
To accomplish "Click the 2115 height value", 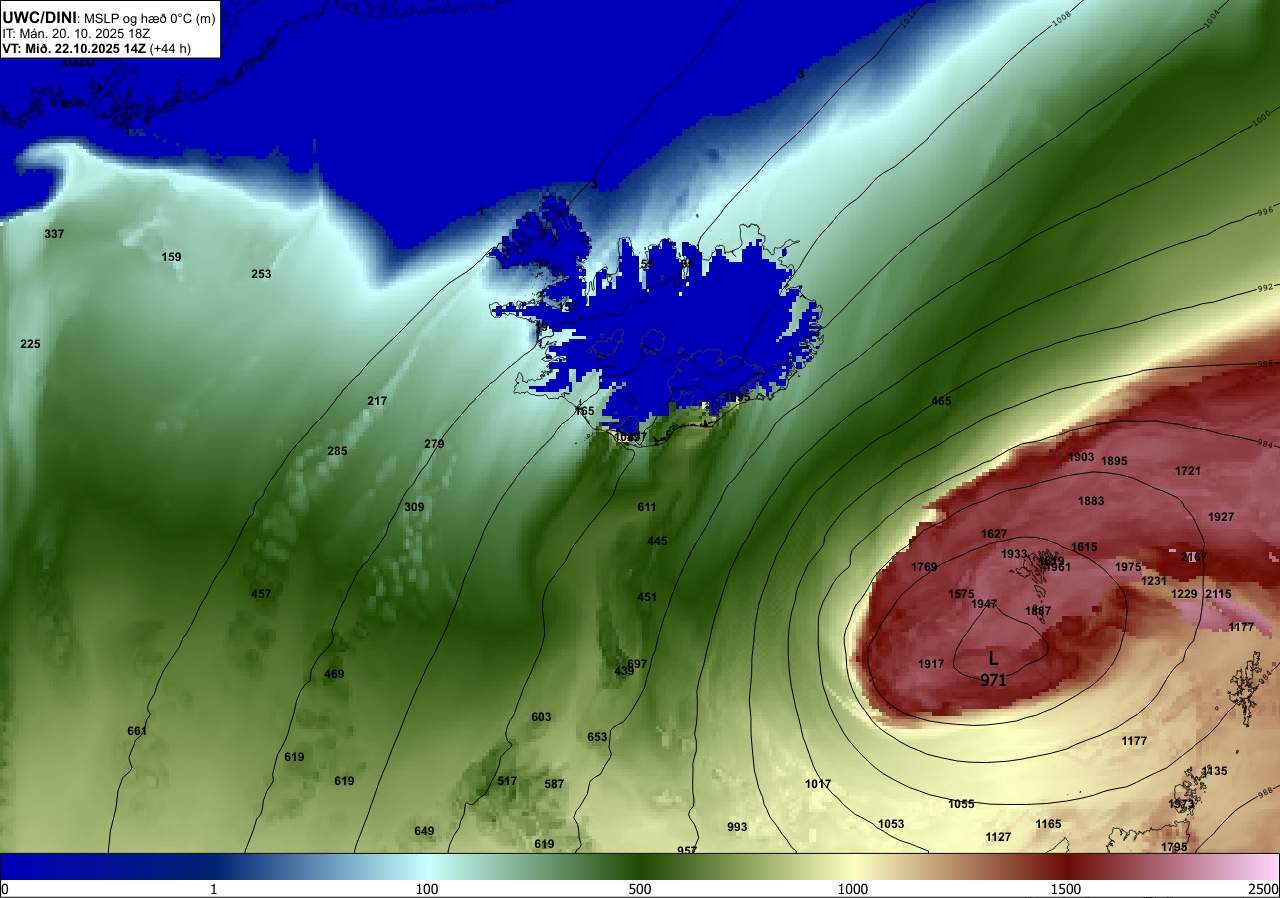I will (1218, 594).
